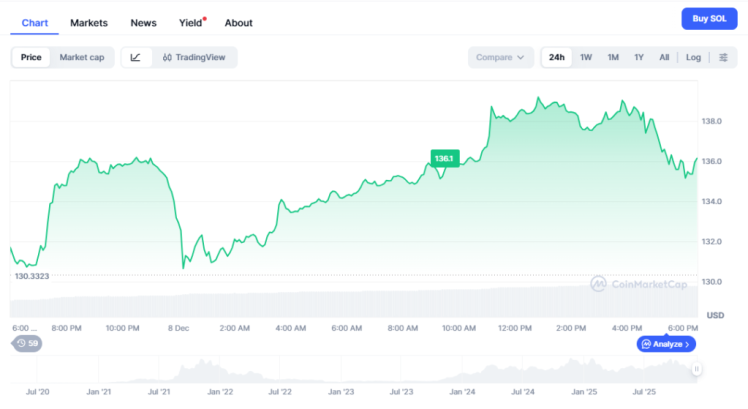Go to the Yield tab
The image size is (748, 409).
[x=189, y=23]
